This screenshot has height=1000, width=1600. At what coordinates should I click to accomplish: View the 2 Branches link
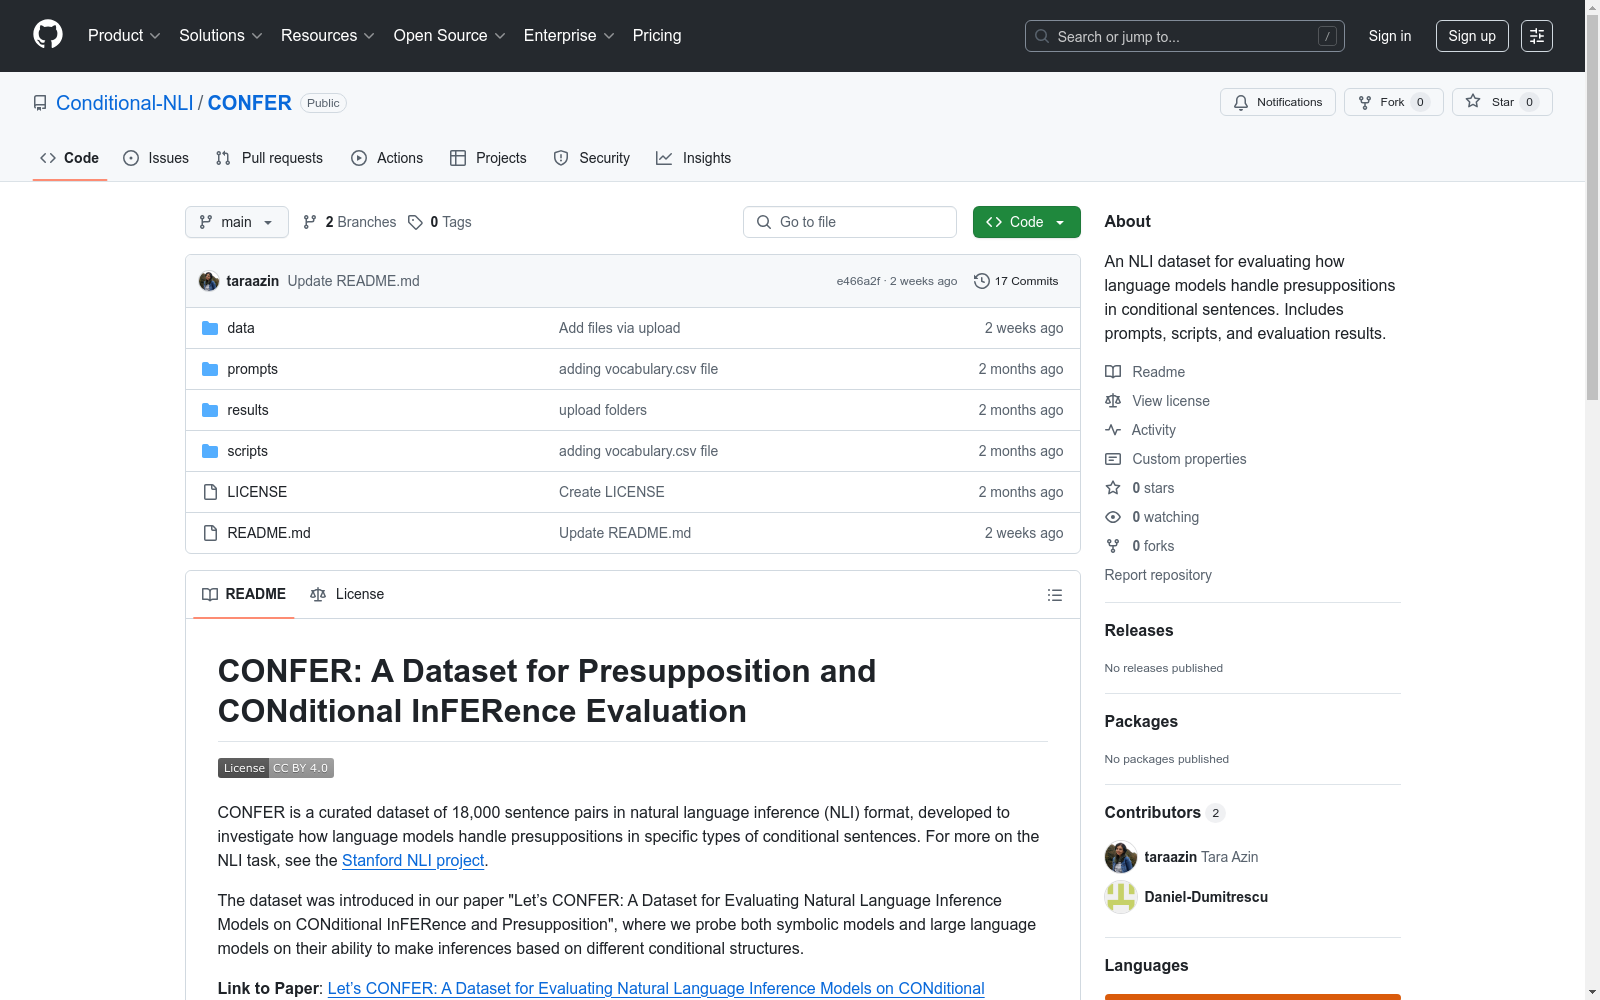click(350, 222)
